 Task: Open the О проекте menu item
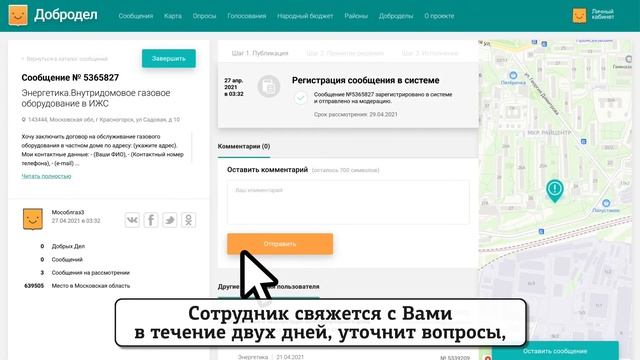(x=439, y=16)
